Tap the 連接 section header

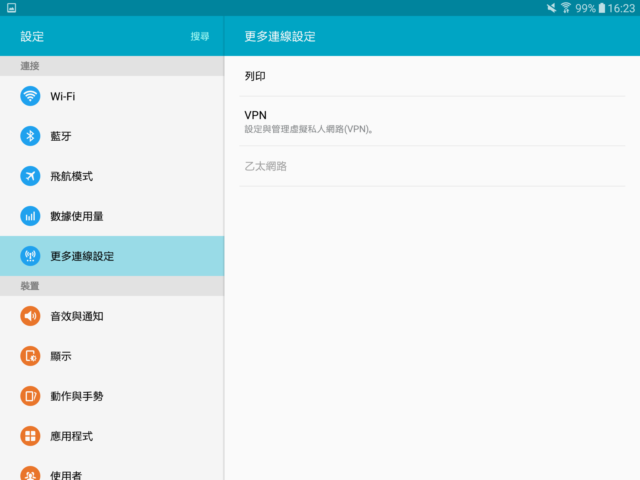30,66
